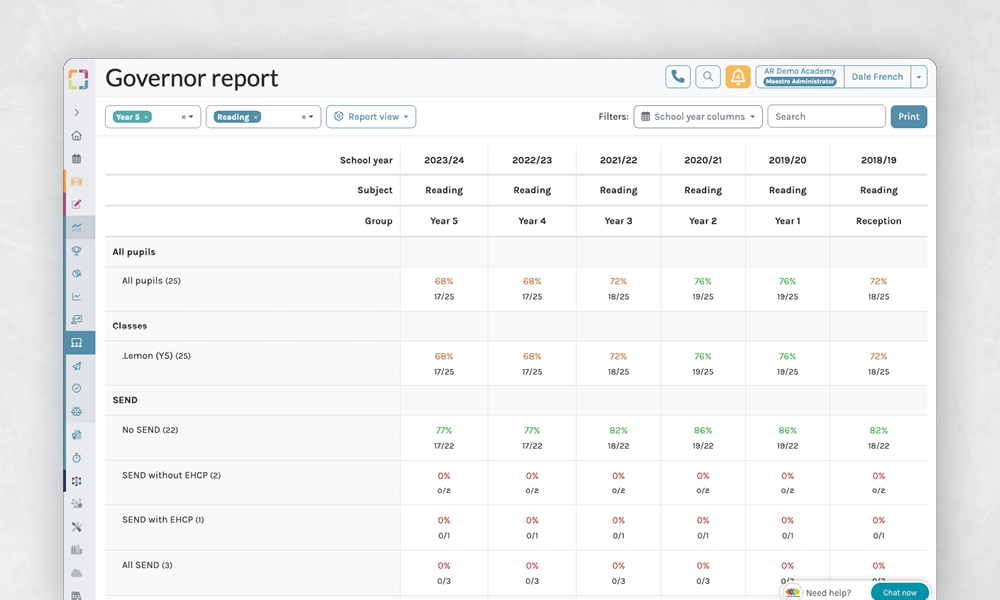Expand the user menu arrow beside Dale French

(919, 77)
